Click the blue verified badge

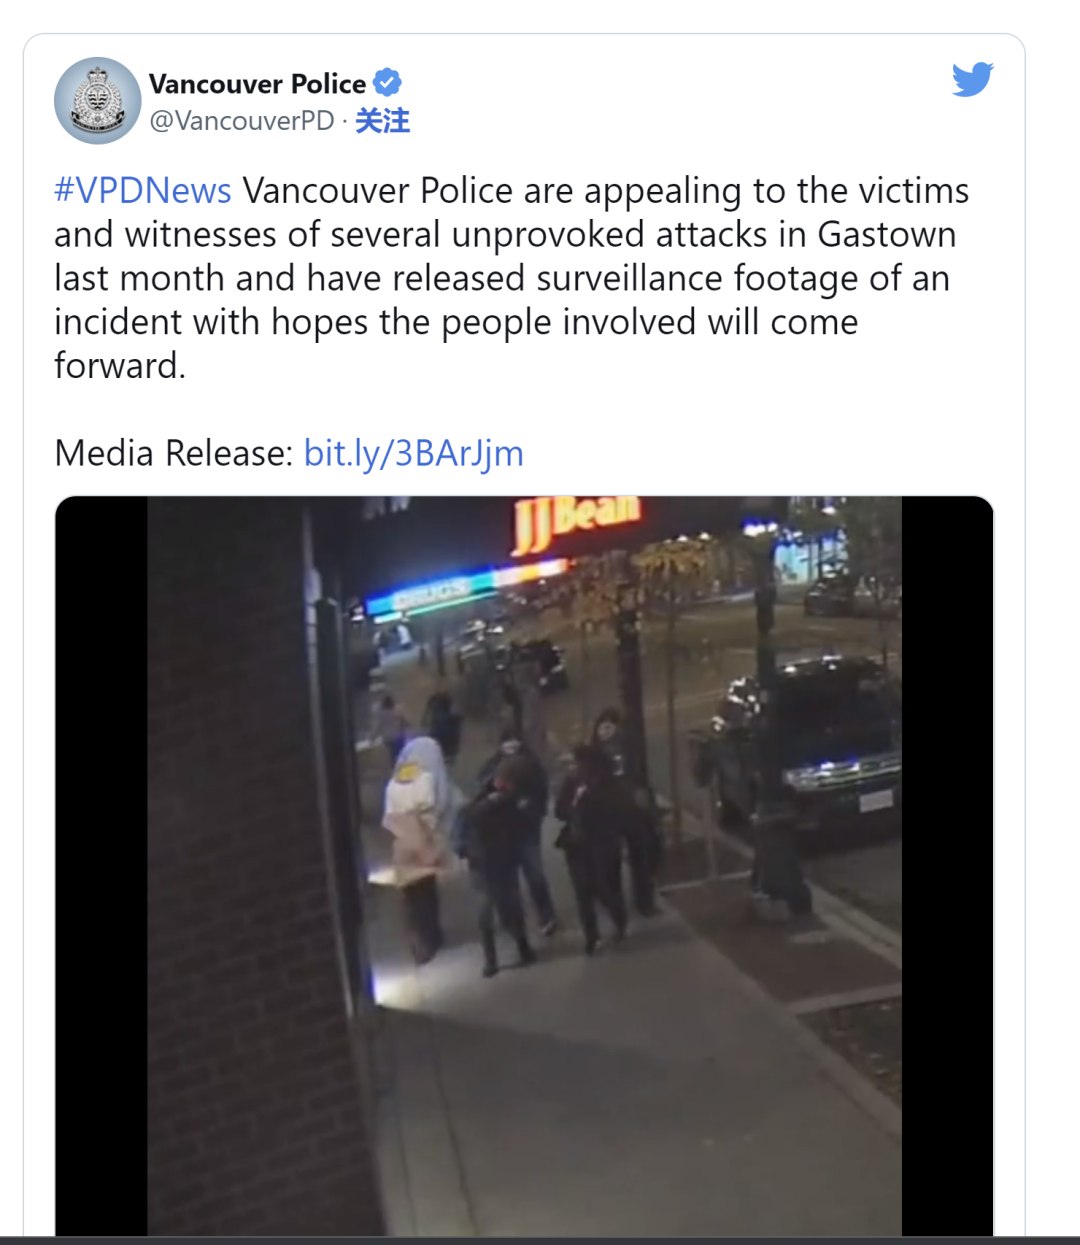pos(387,83)
